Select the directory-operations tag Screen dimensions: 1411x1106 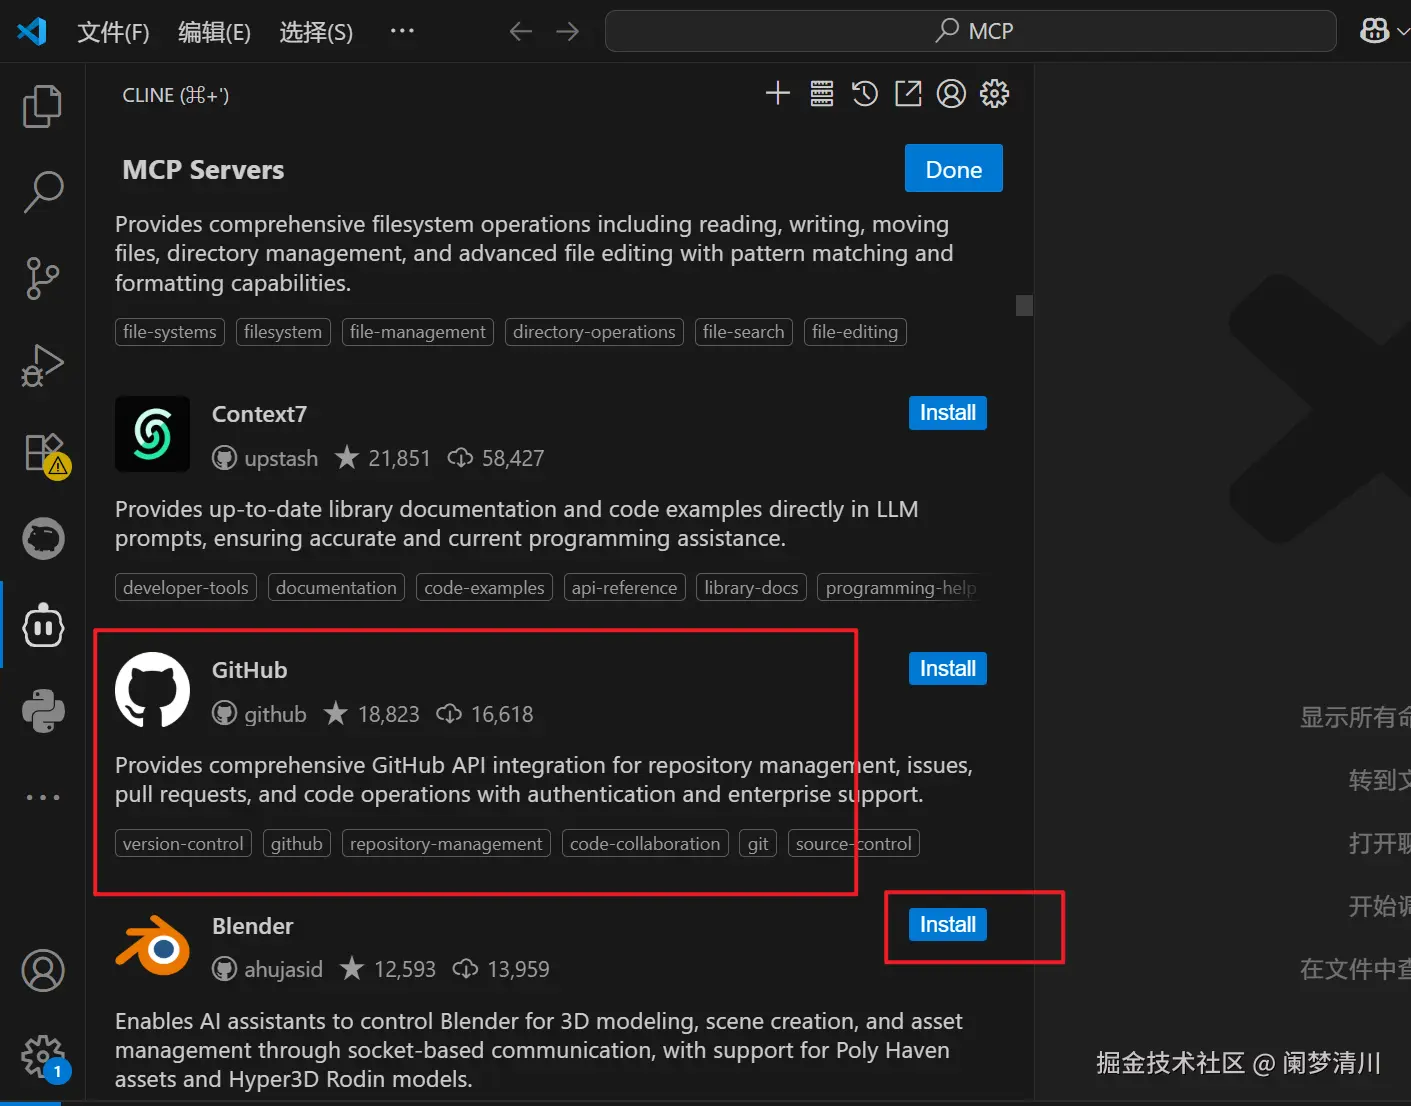pos(594,332)
